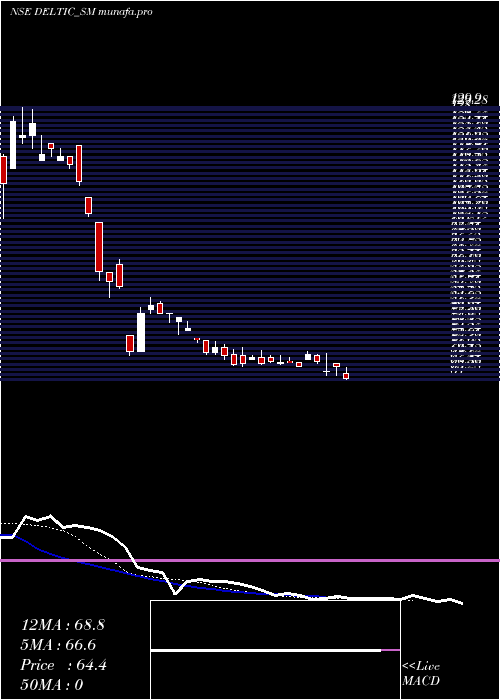Viewport: 500px width, 700px height.
Task: Click the NSE DELTIC_SM munafa.pro title text
Action: [x=81, y=12]
